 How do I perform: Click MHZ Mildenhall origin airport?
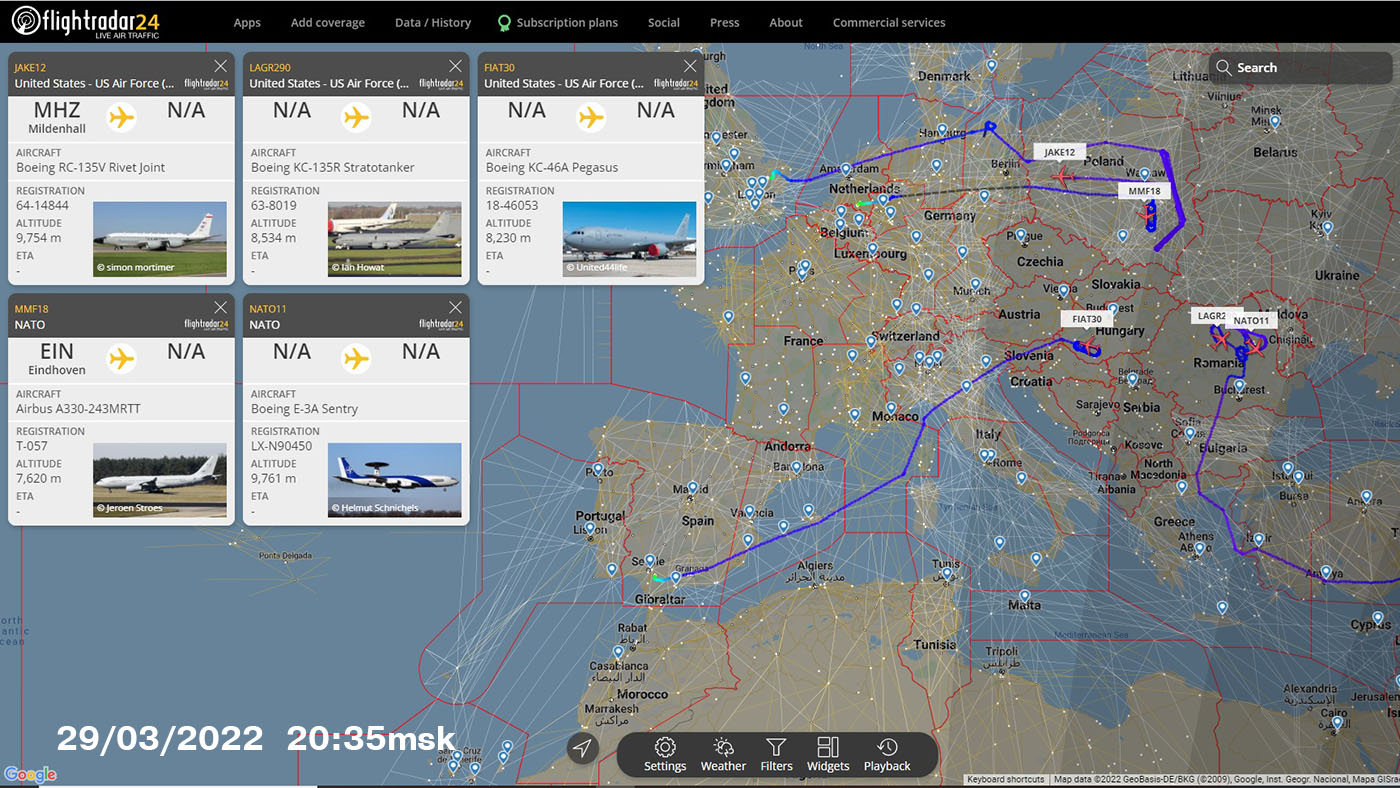pyautogui.click(x=57, y=116)
